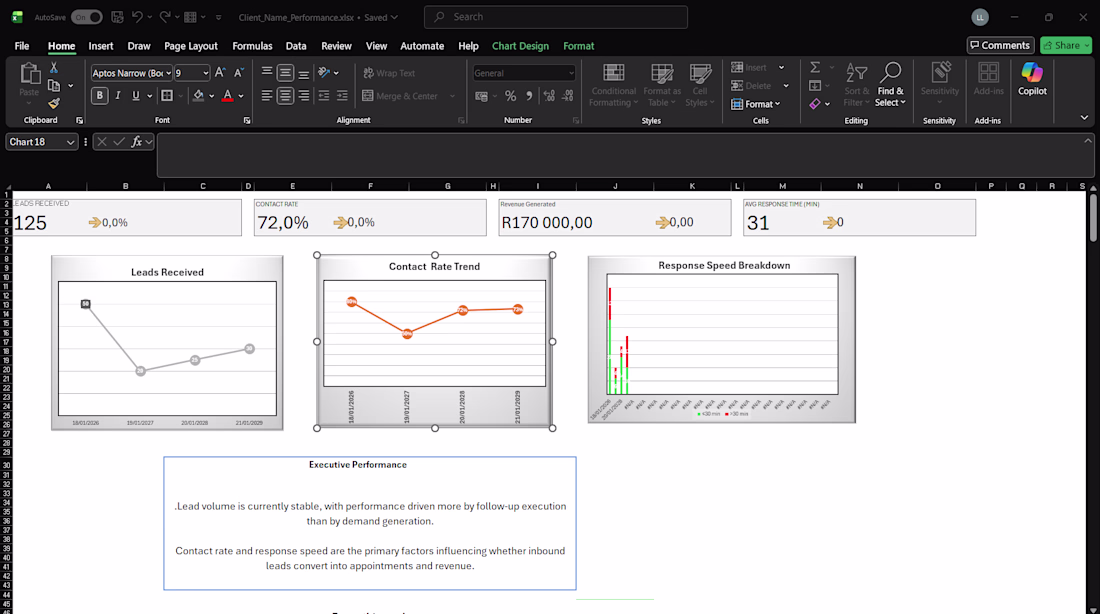The height and width of the screenshot is (614, 1100).
Task: Click the AutoSum sigma icon
Action: tap(815, 67)
